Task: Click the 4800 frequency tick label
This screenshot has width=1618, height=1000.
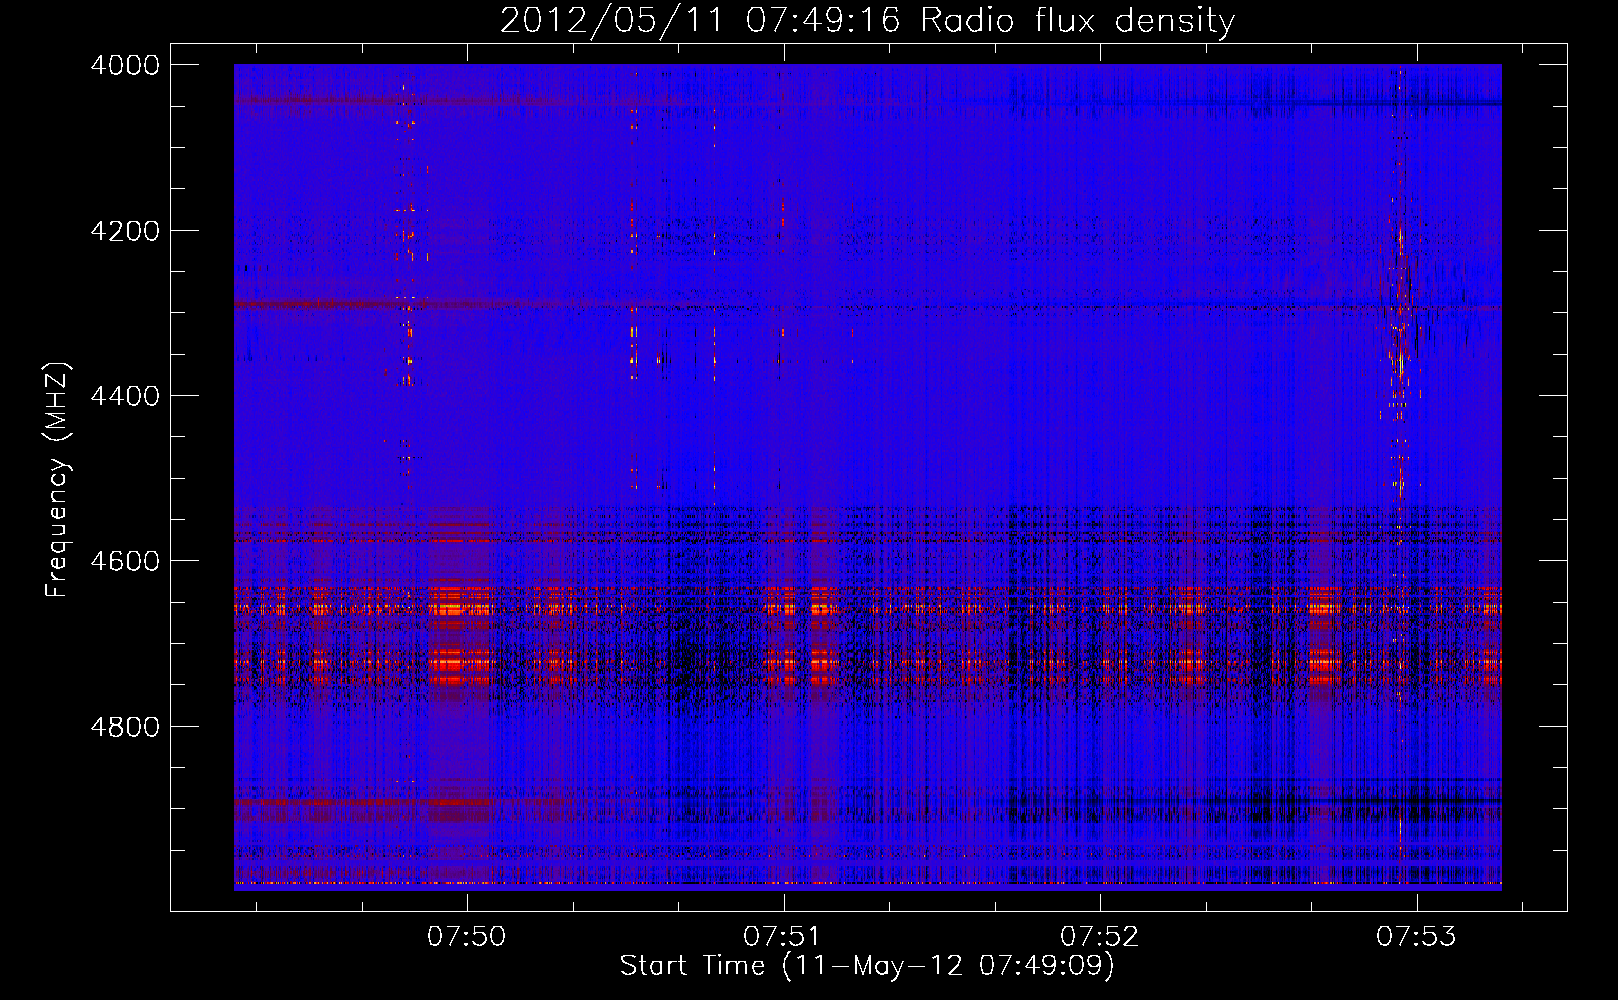Action: [125, 727]
